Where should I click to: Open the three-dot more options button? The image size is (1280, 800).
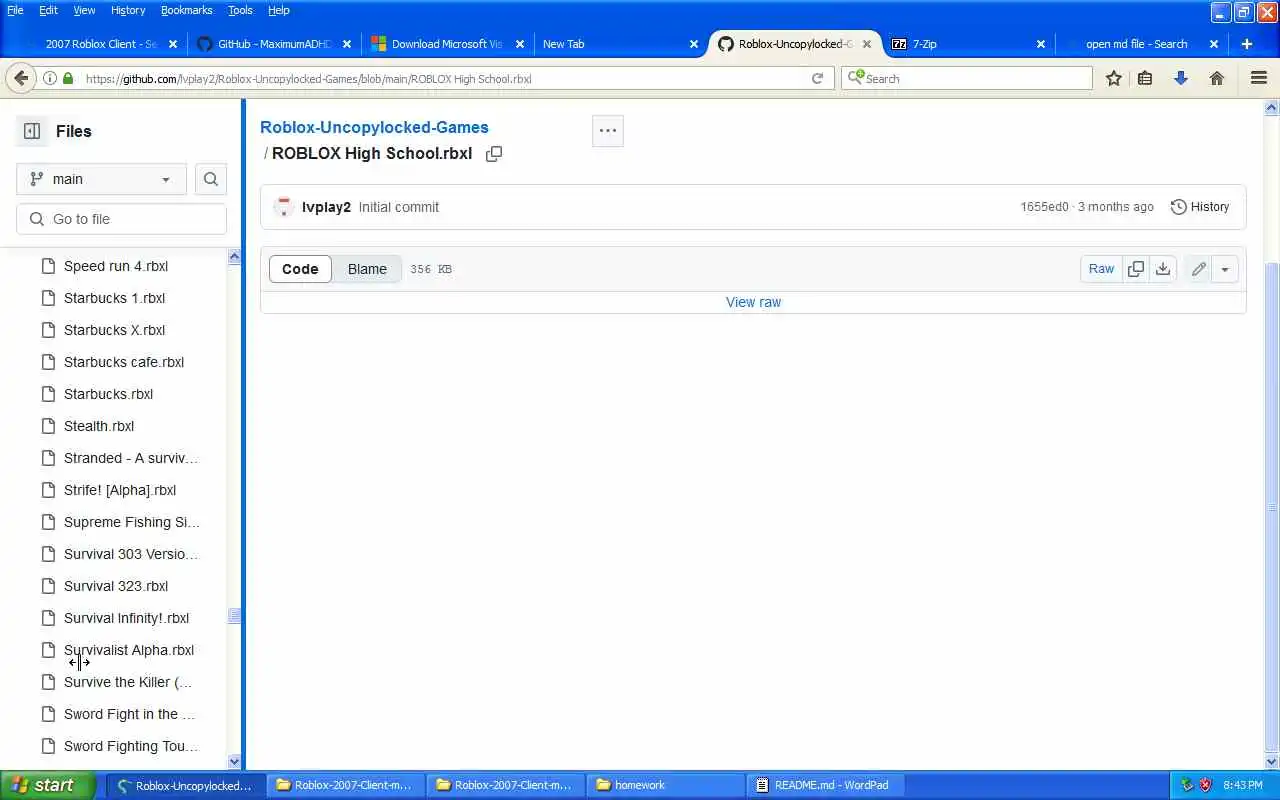tap(608, 131)
